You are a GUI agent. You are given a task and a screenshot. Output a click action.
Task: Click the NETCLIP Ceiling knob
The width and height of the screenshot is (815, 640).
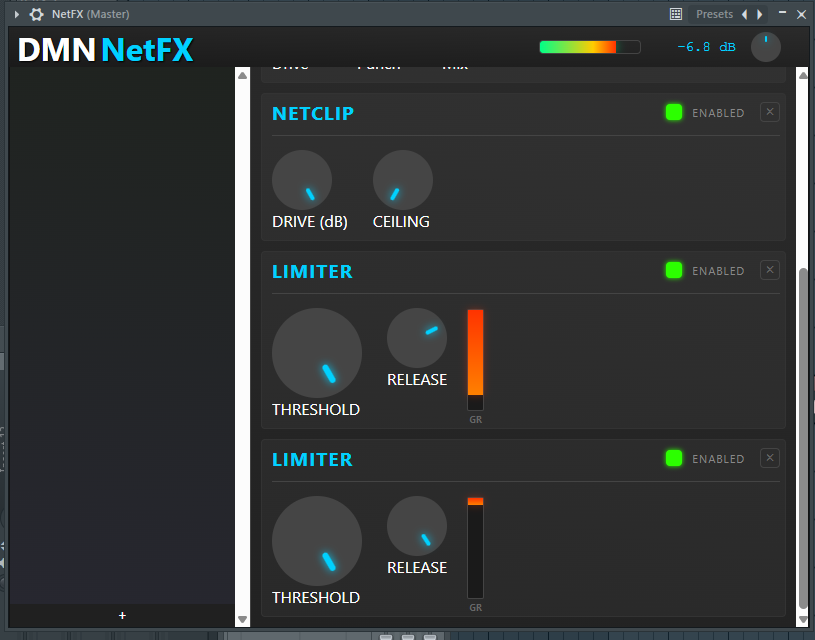pyautogui.click(x=403, y=180)
